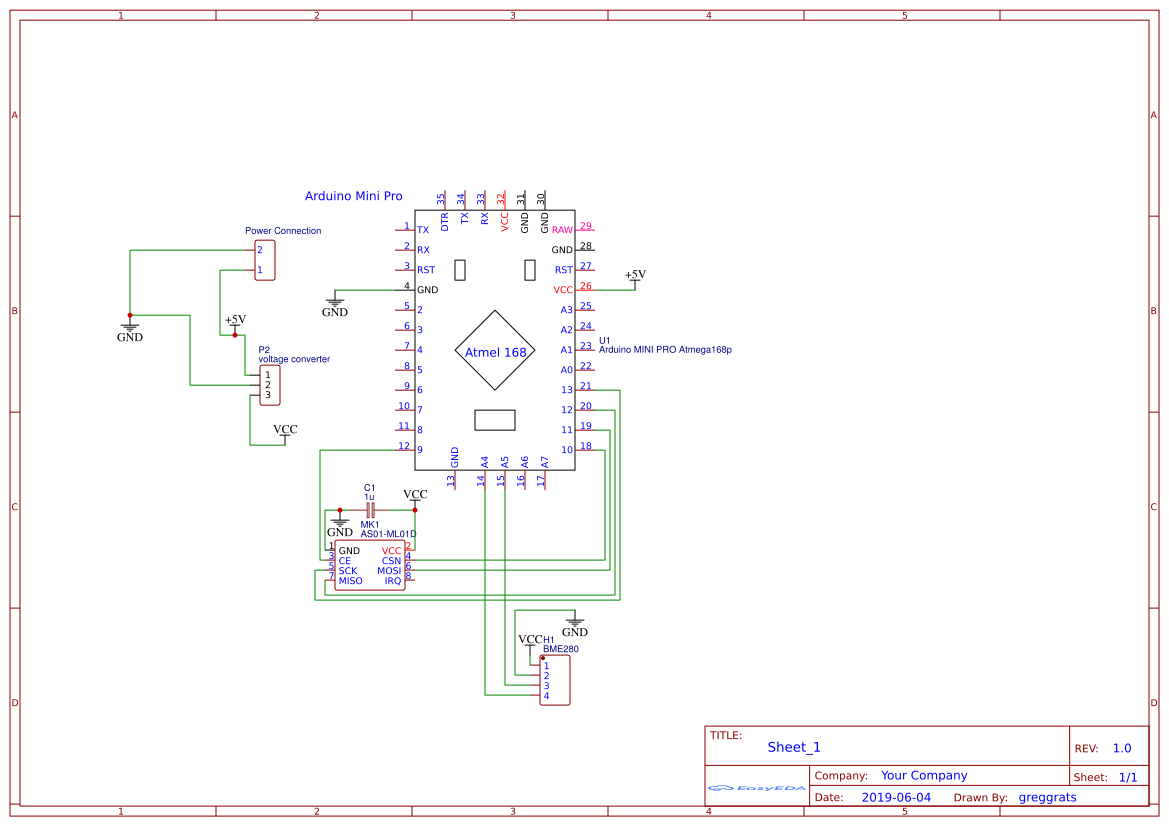Select the GND symbol wired to Arduino pin 4
This screenshot has width=1169, height=827.
335,306
